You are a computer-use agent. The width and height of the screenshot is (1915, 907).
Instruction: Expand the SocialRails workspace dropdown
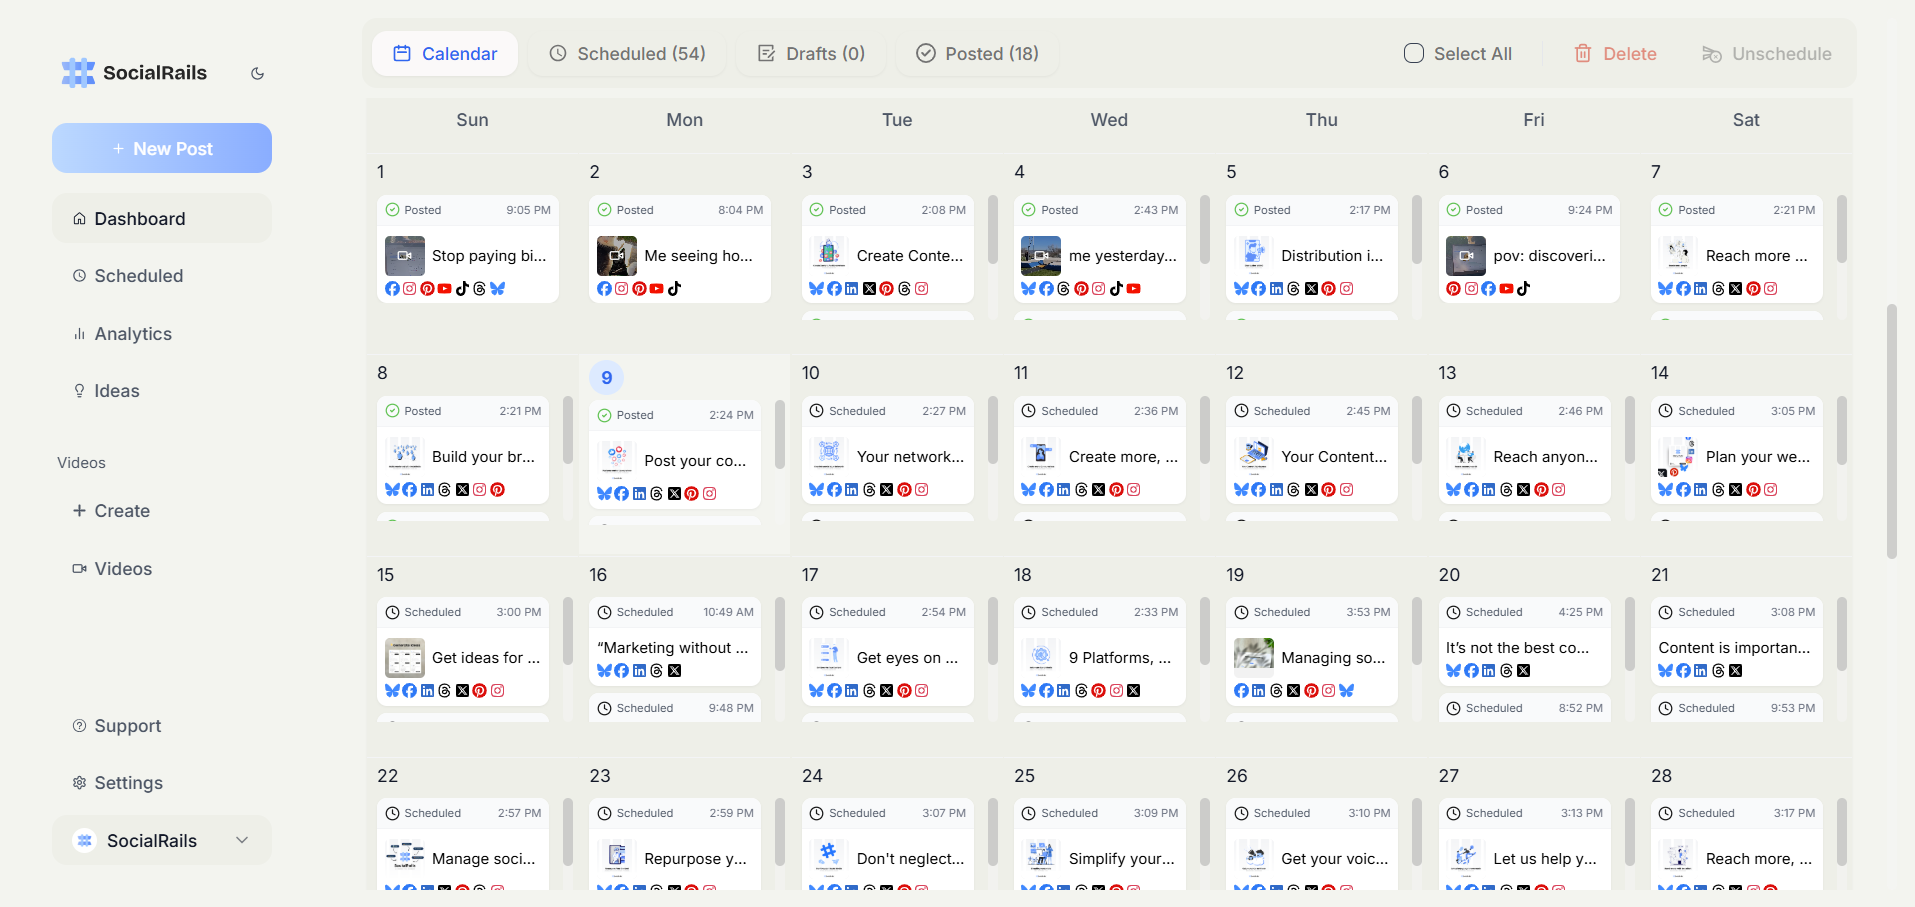coord(162,840)
